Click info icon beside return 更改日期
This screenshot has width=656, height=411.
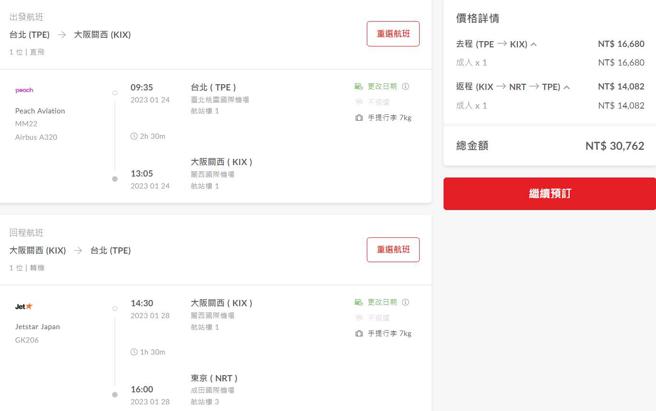(405, 303)
